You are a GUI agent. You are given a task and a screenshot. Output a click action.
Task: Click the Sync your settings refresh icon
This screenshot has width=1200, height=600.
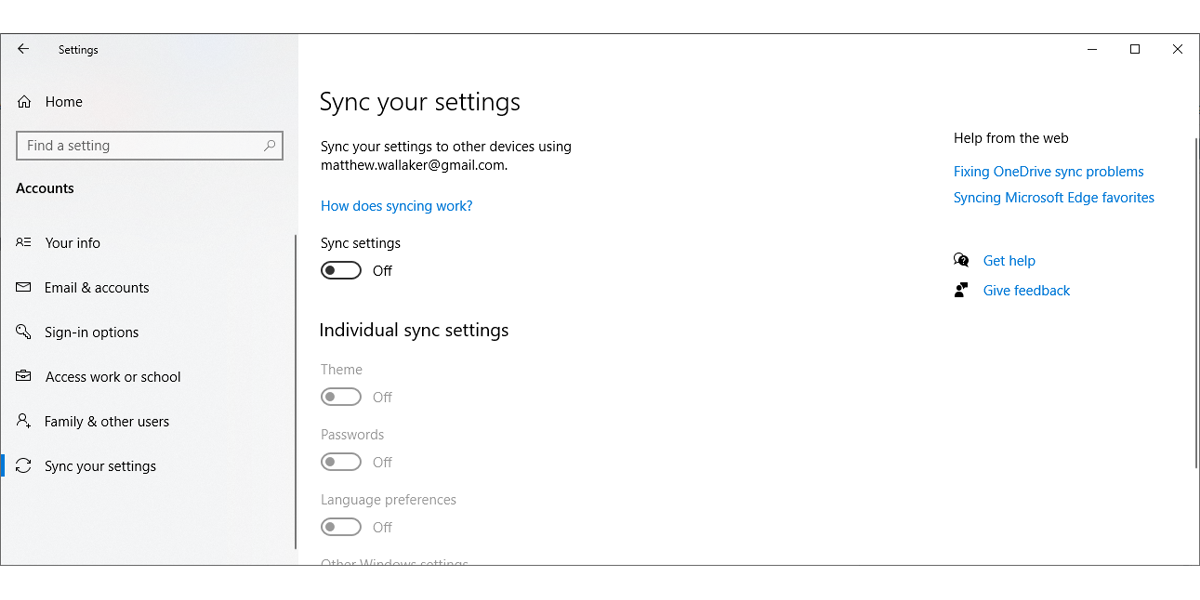tap(23, 465)
